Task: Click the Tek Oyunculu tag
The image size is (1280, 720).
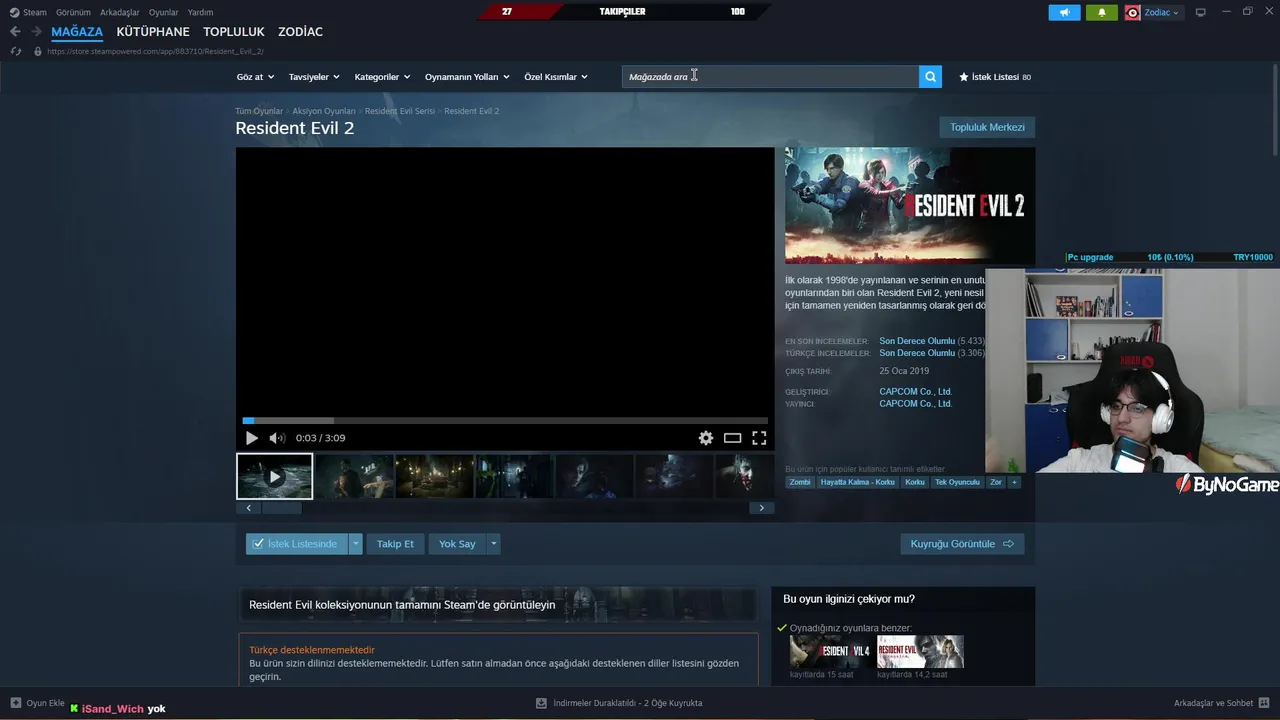Action: pos(957,482)
